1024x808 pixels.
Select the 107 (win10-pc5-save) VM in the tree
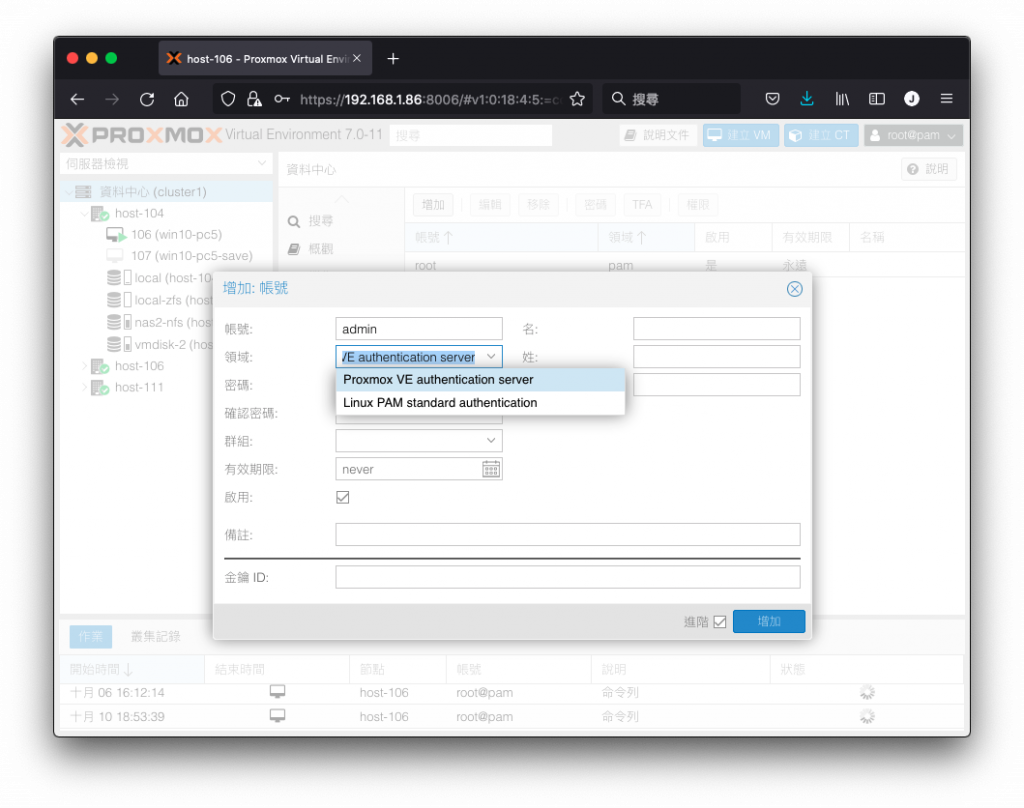coord(179,255)
